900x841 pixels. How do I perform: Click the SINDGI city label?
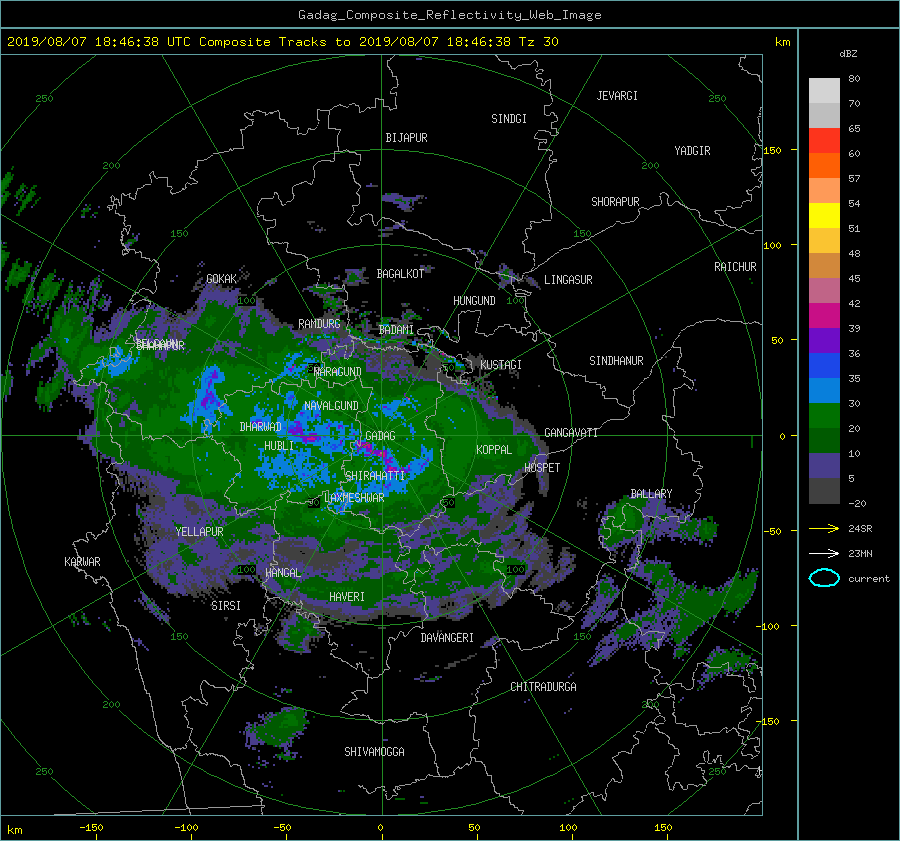[x=509, y=119]
